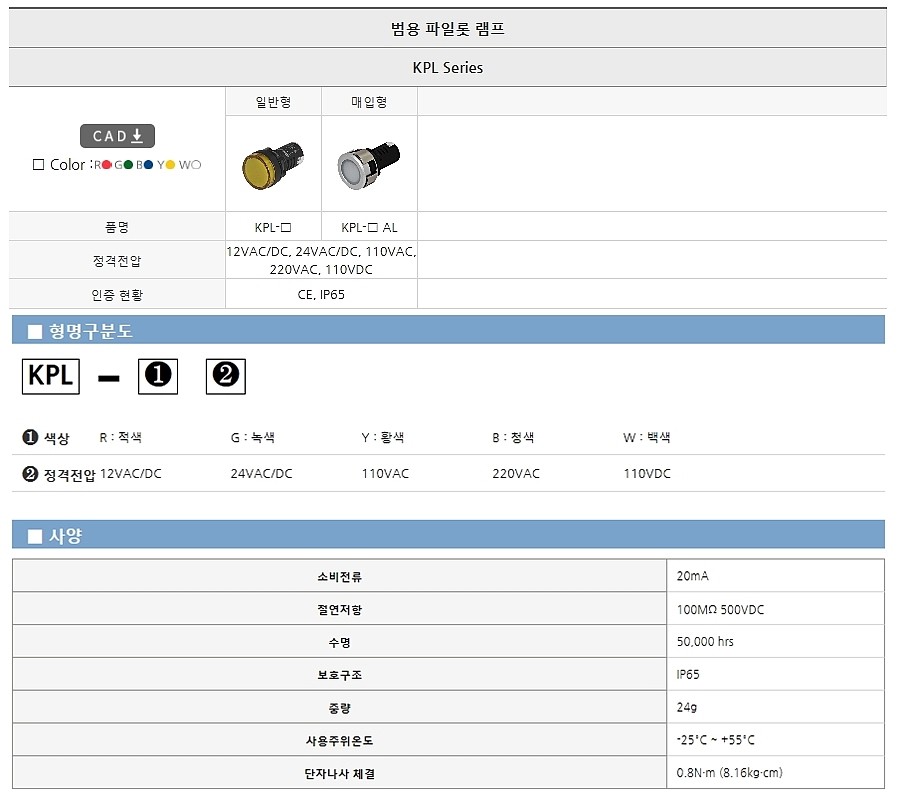
Task: Click the green G color indicator
Action: (128, 165)
